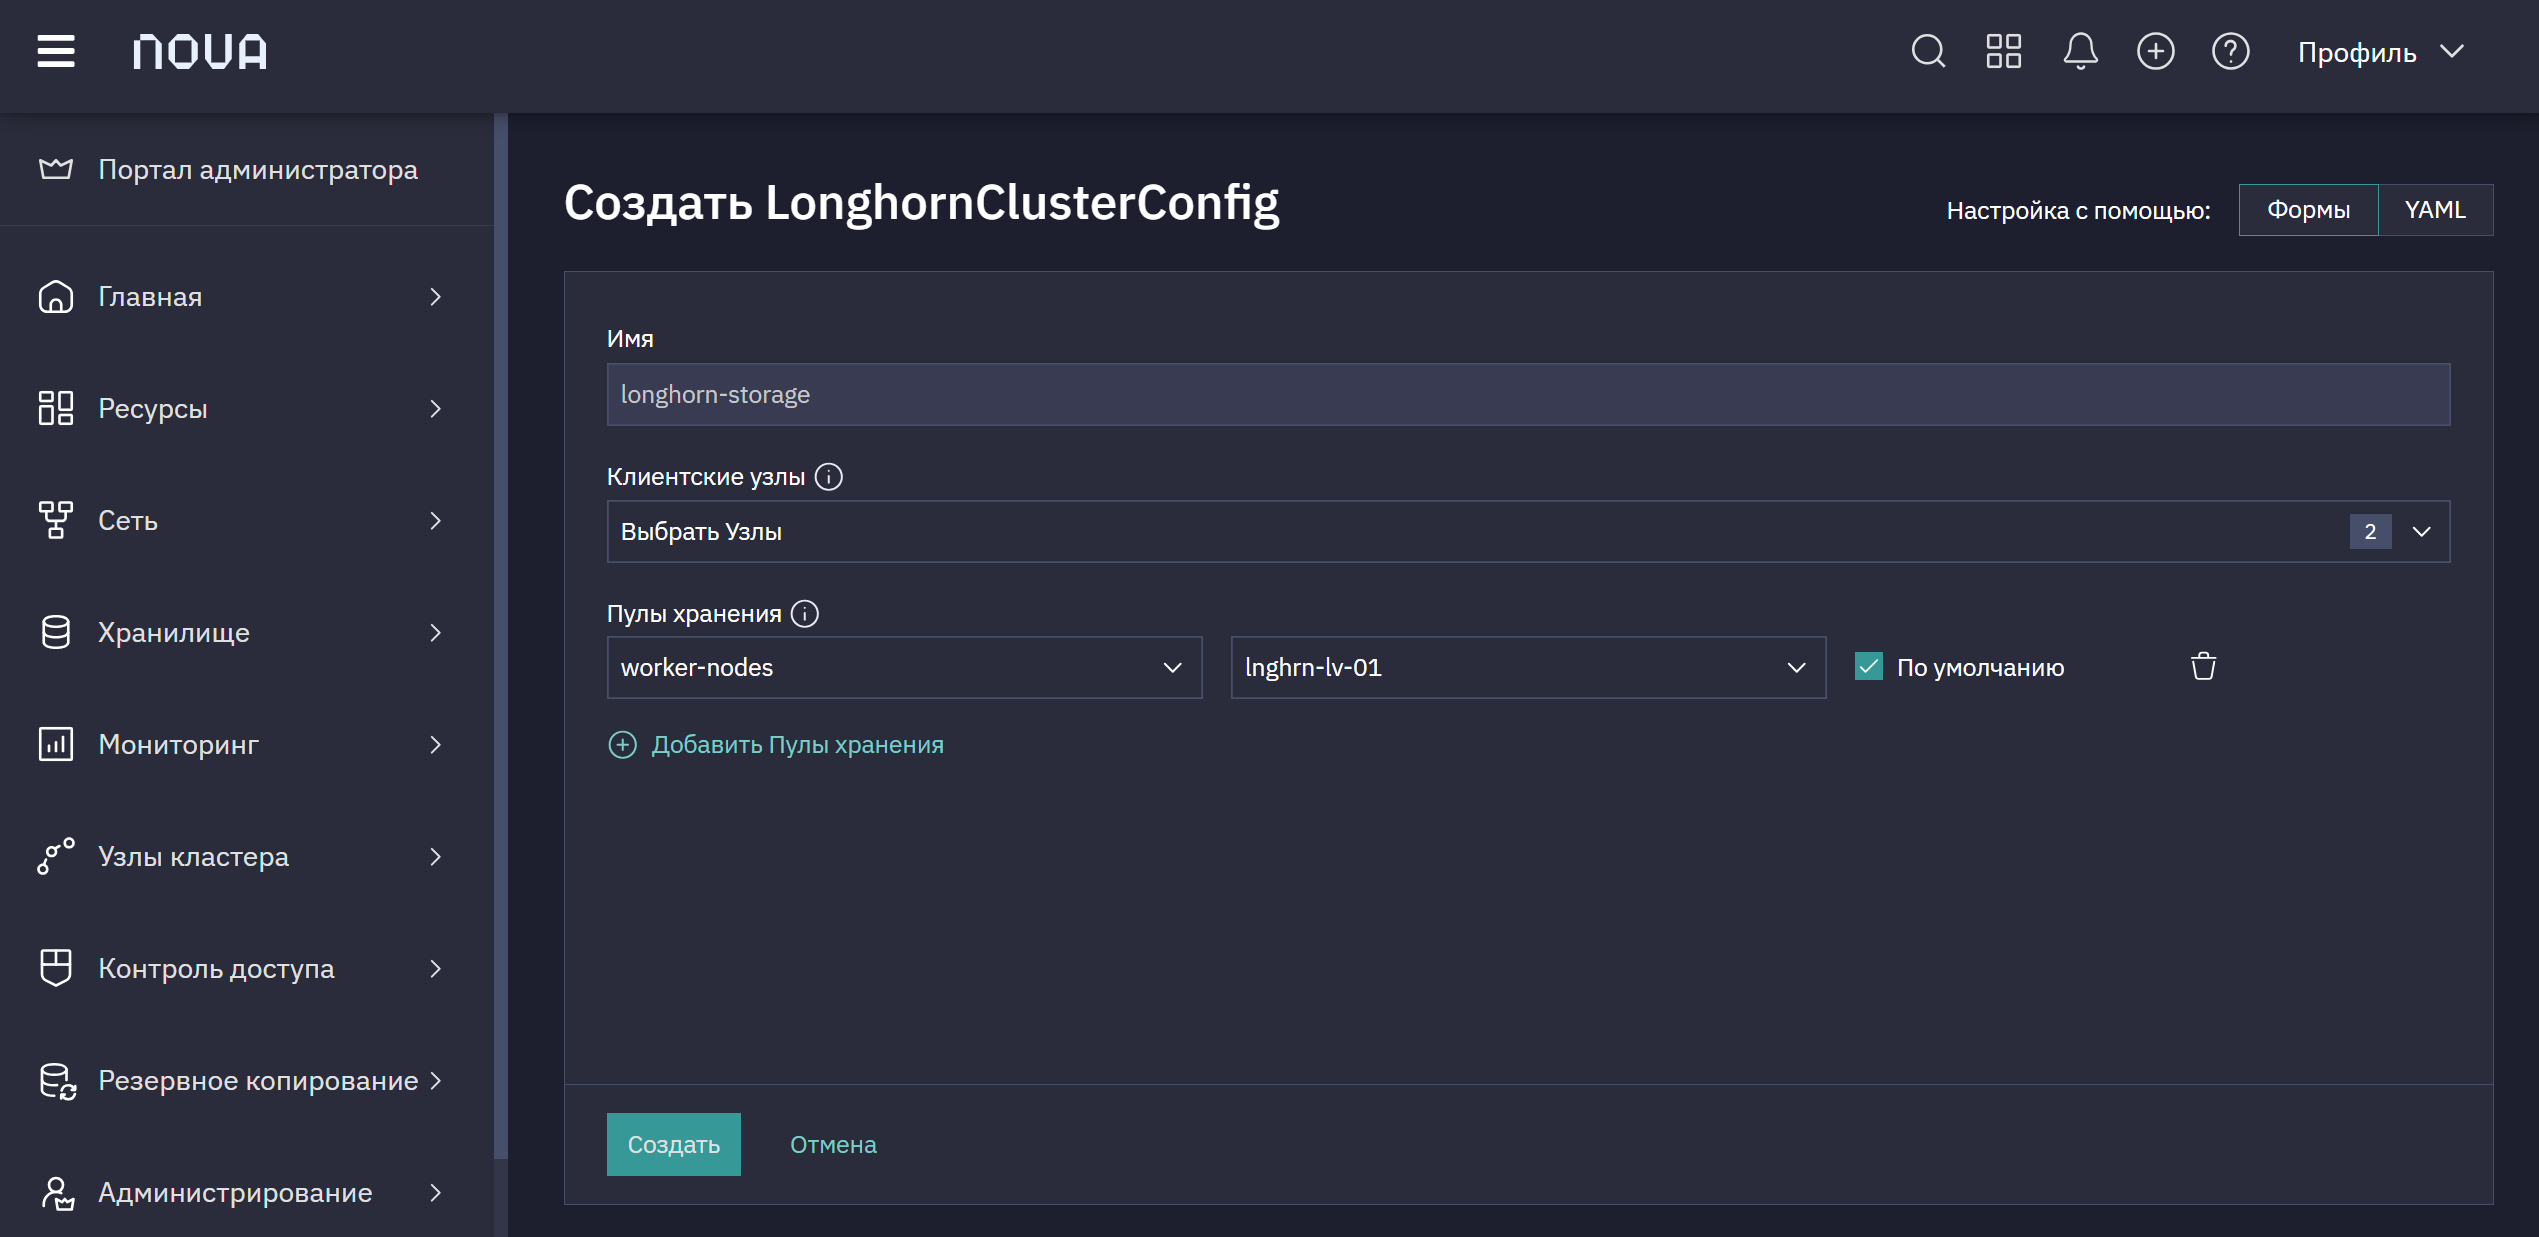Image resolution: width=2539 pixels, height=1237 pixels.
Task: Open the worker-nodes dropdown
Action: [x=904, y=667]
